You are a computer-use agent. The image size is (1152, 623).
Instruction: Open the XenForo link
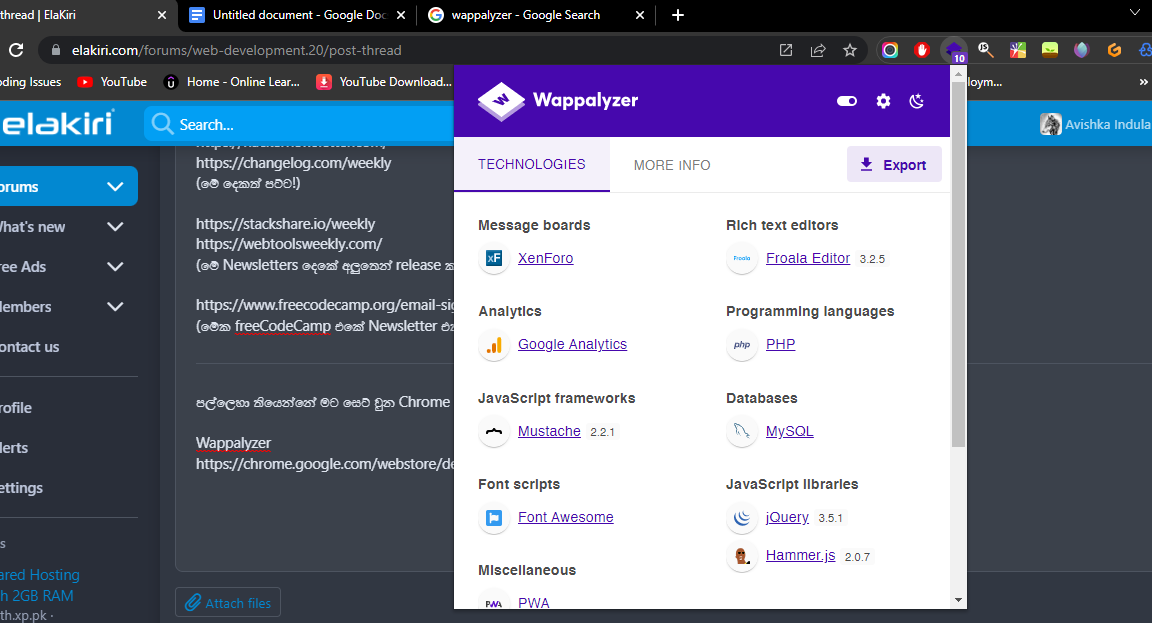click(x=545, y=258)
